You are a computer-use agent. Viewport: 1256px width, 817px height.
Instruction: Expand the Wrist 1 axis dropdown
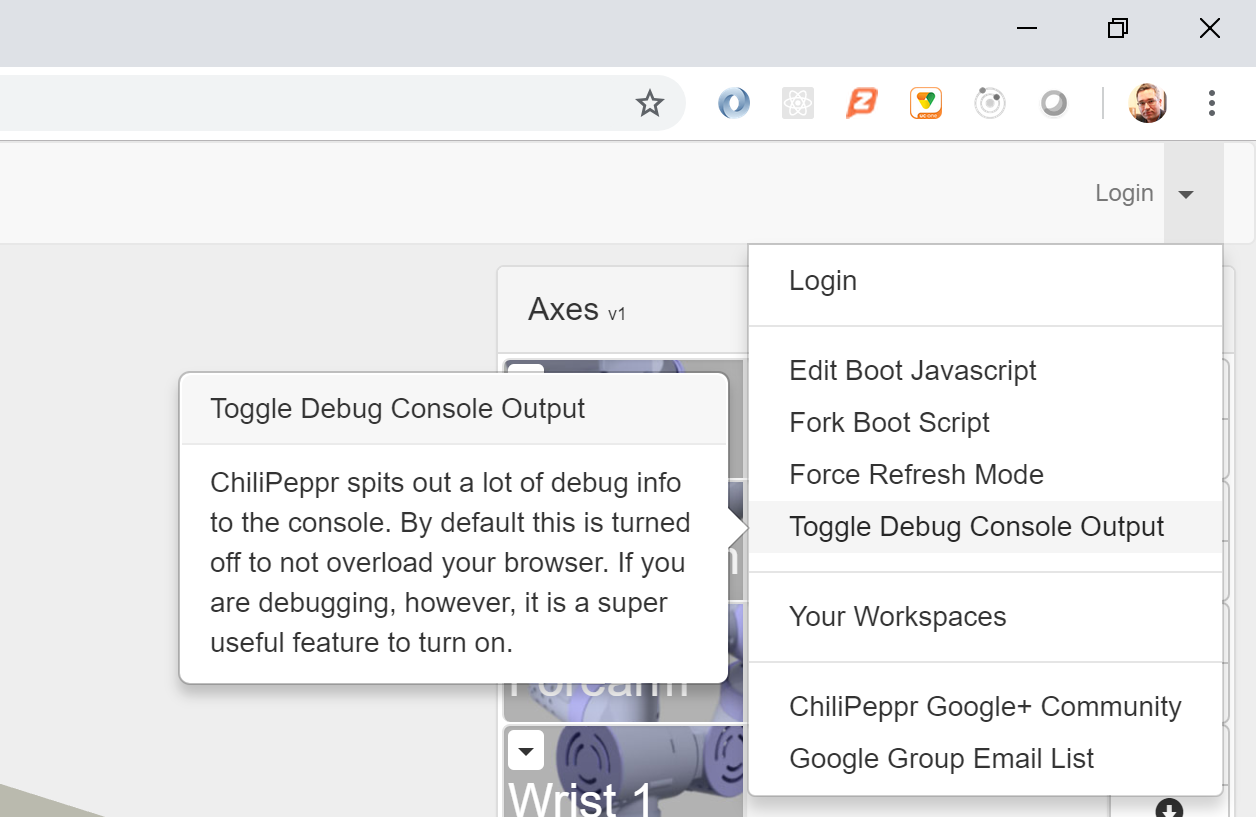coord(526,750)
